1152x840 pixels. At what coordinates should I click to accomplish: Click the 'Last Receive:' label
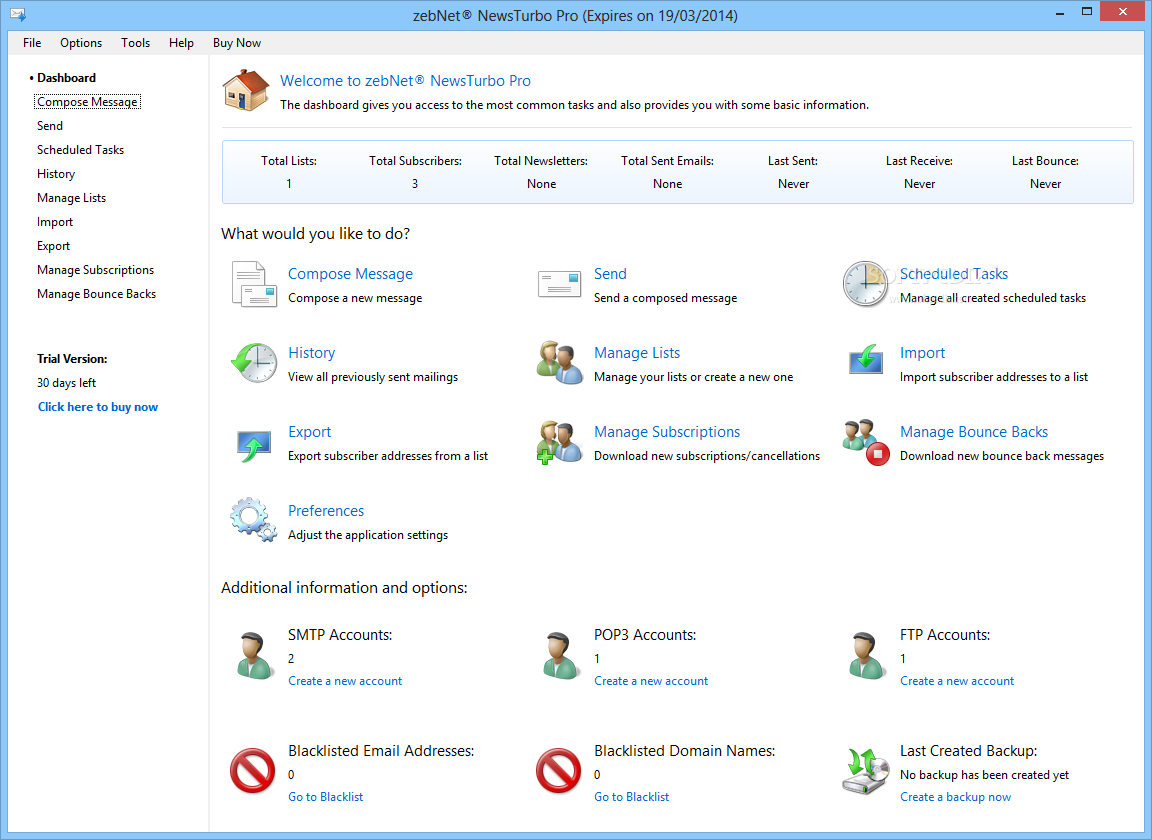919,161
